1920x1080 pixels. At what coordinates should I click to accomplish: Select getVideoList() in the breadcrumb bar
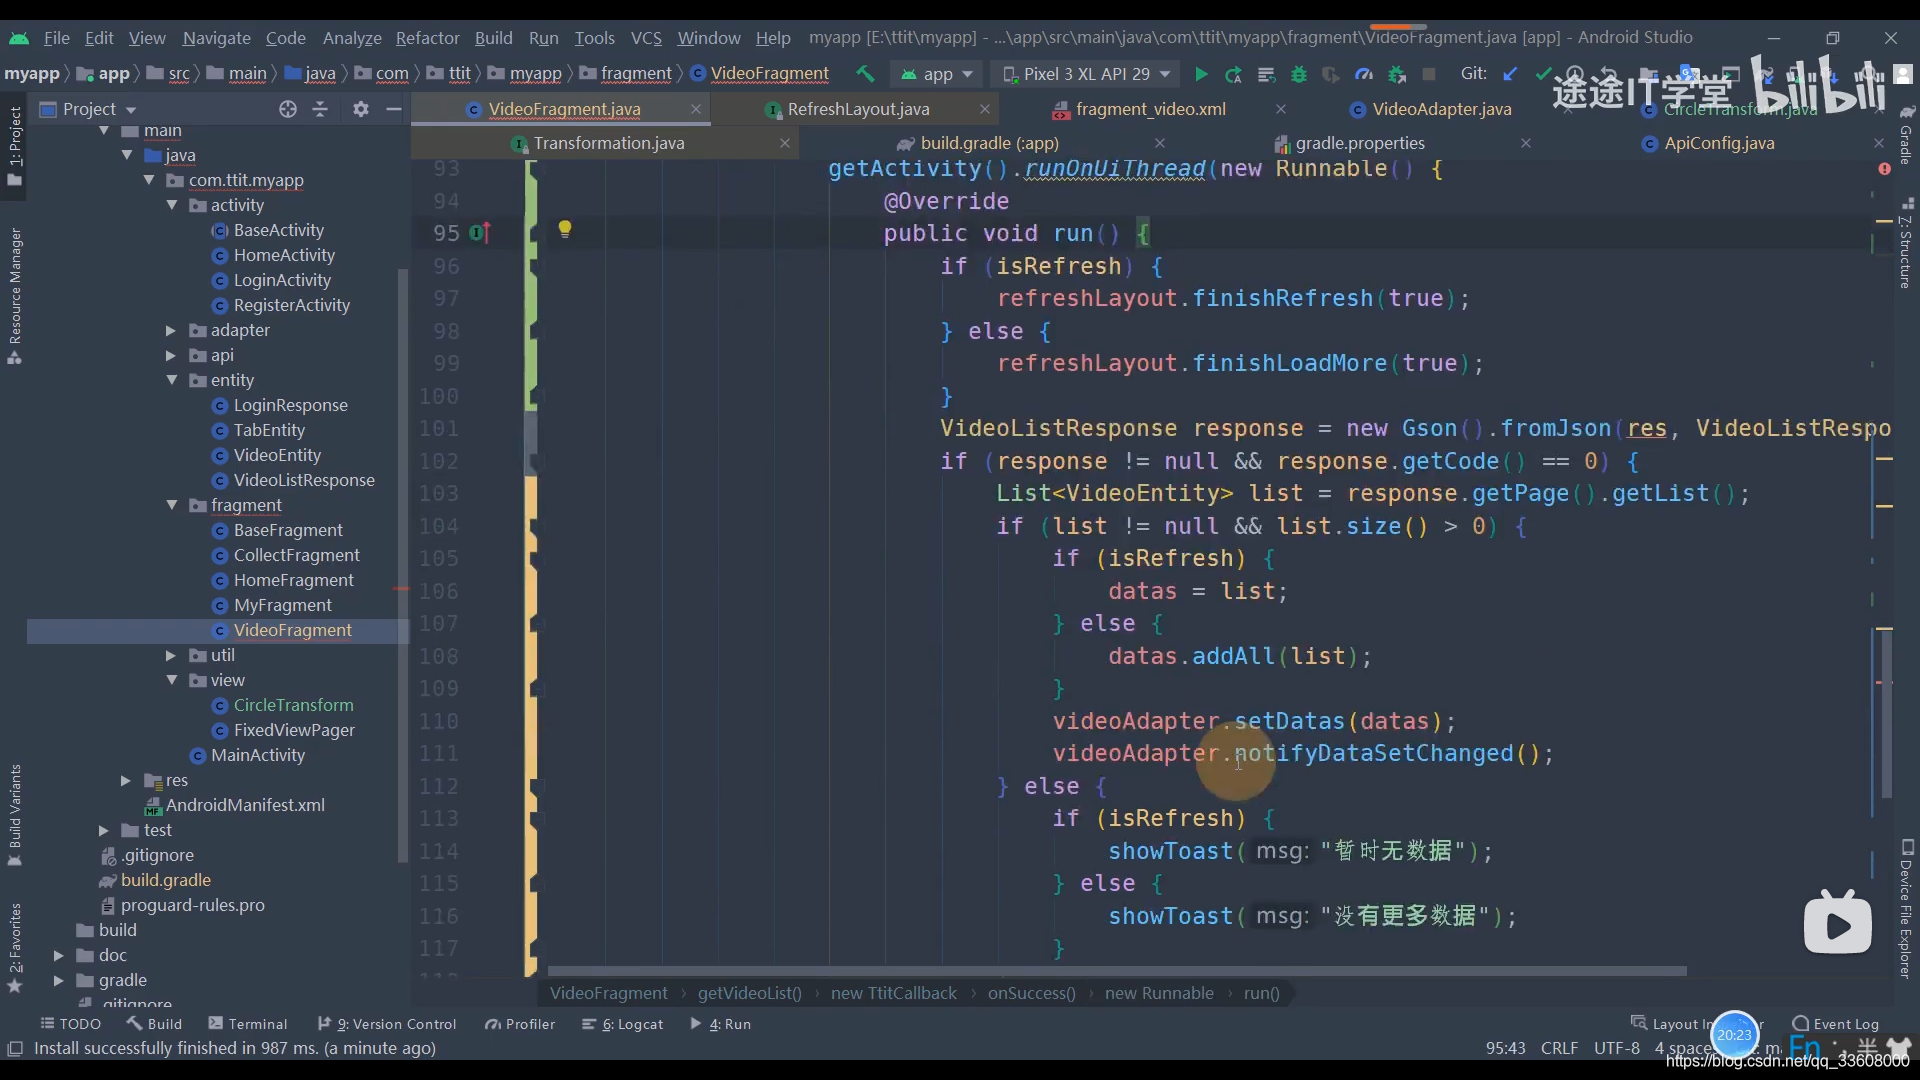(749, 993)
